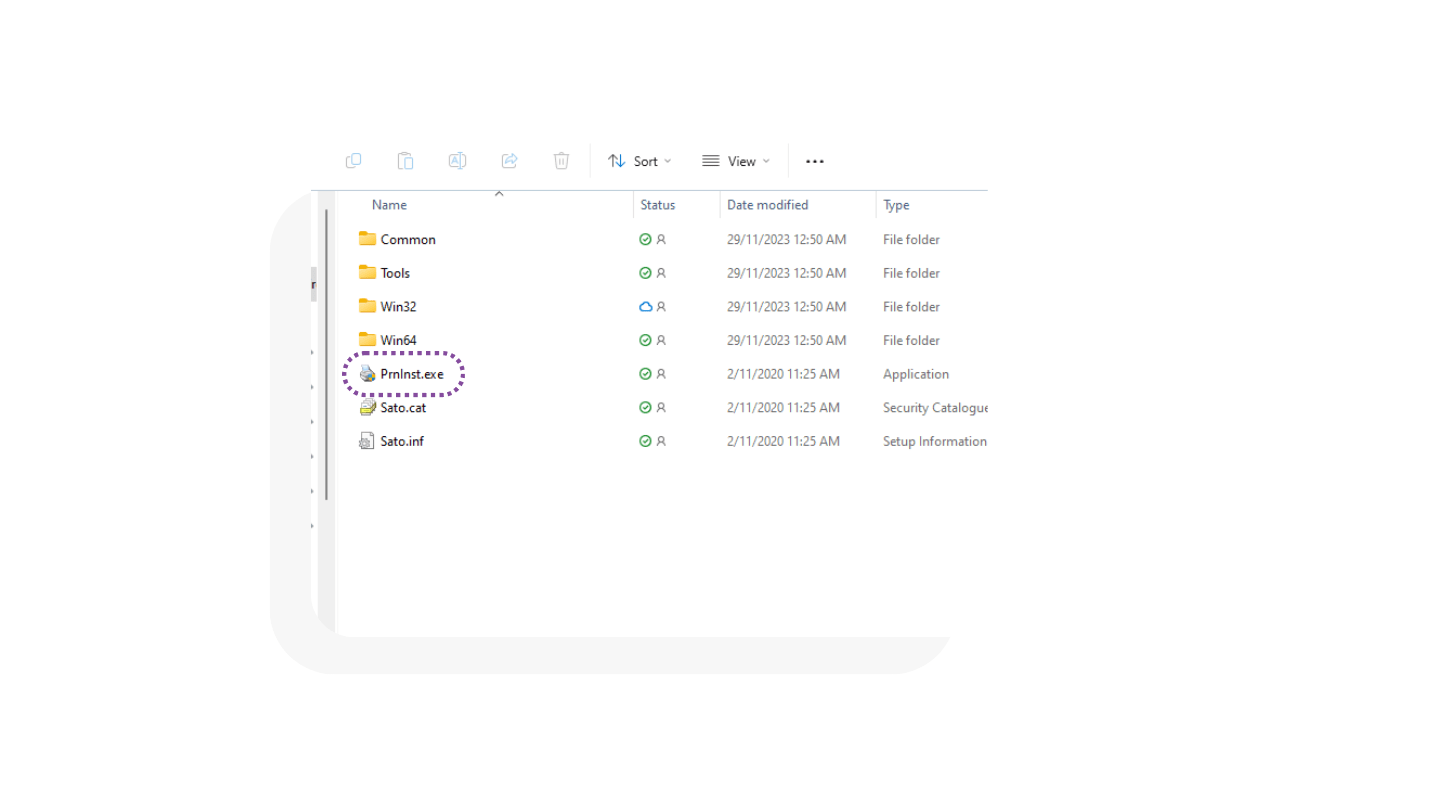
Task: Click the Copy icon in the toolbar
Action: [x=353, y=160]
